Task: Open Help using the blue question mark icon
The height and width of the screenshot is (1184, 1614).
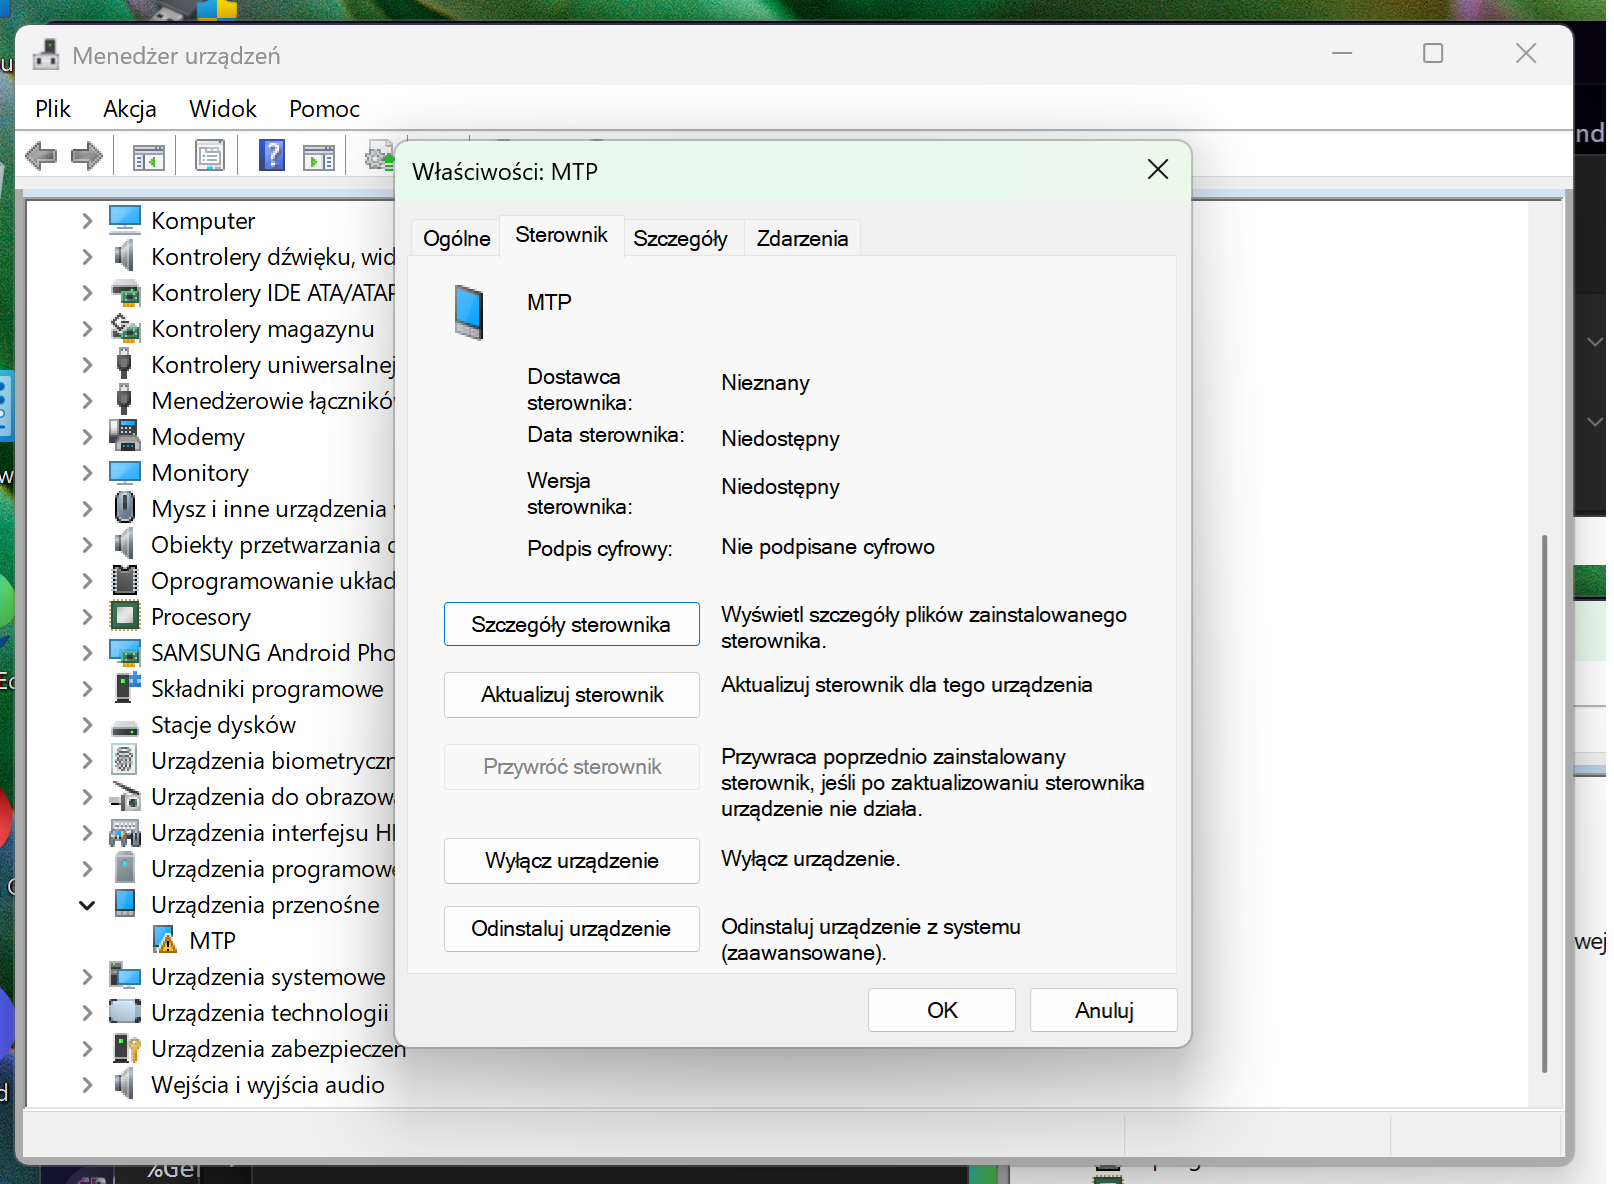Action: click(x=271, y=155)
